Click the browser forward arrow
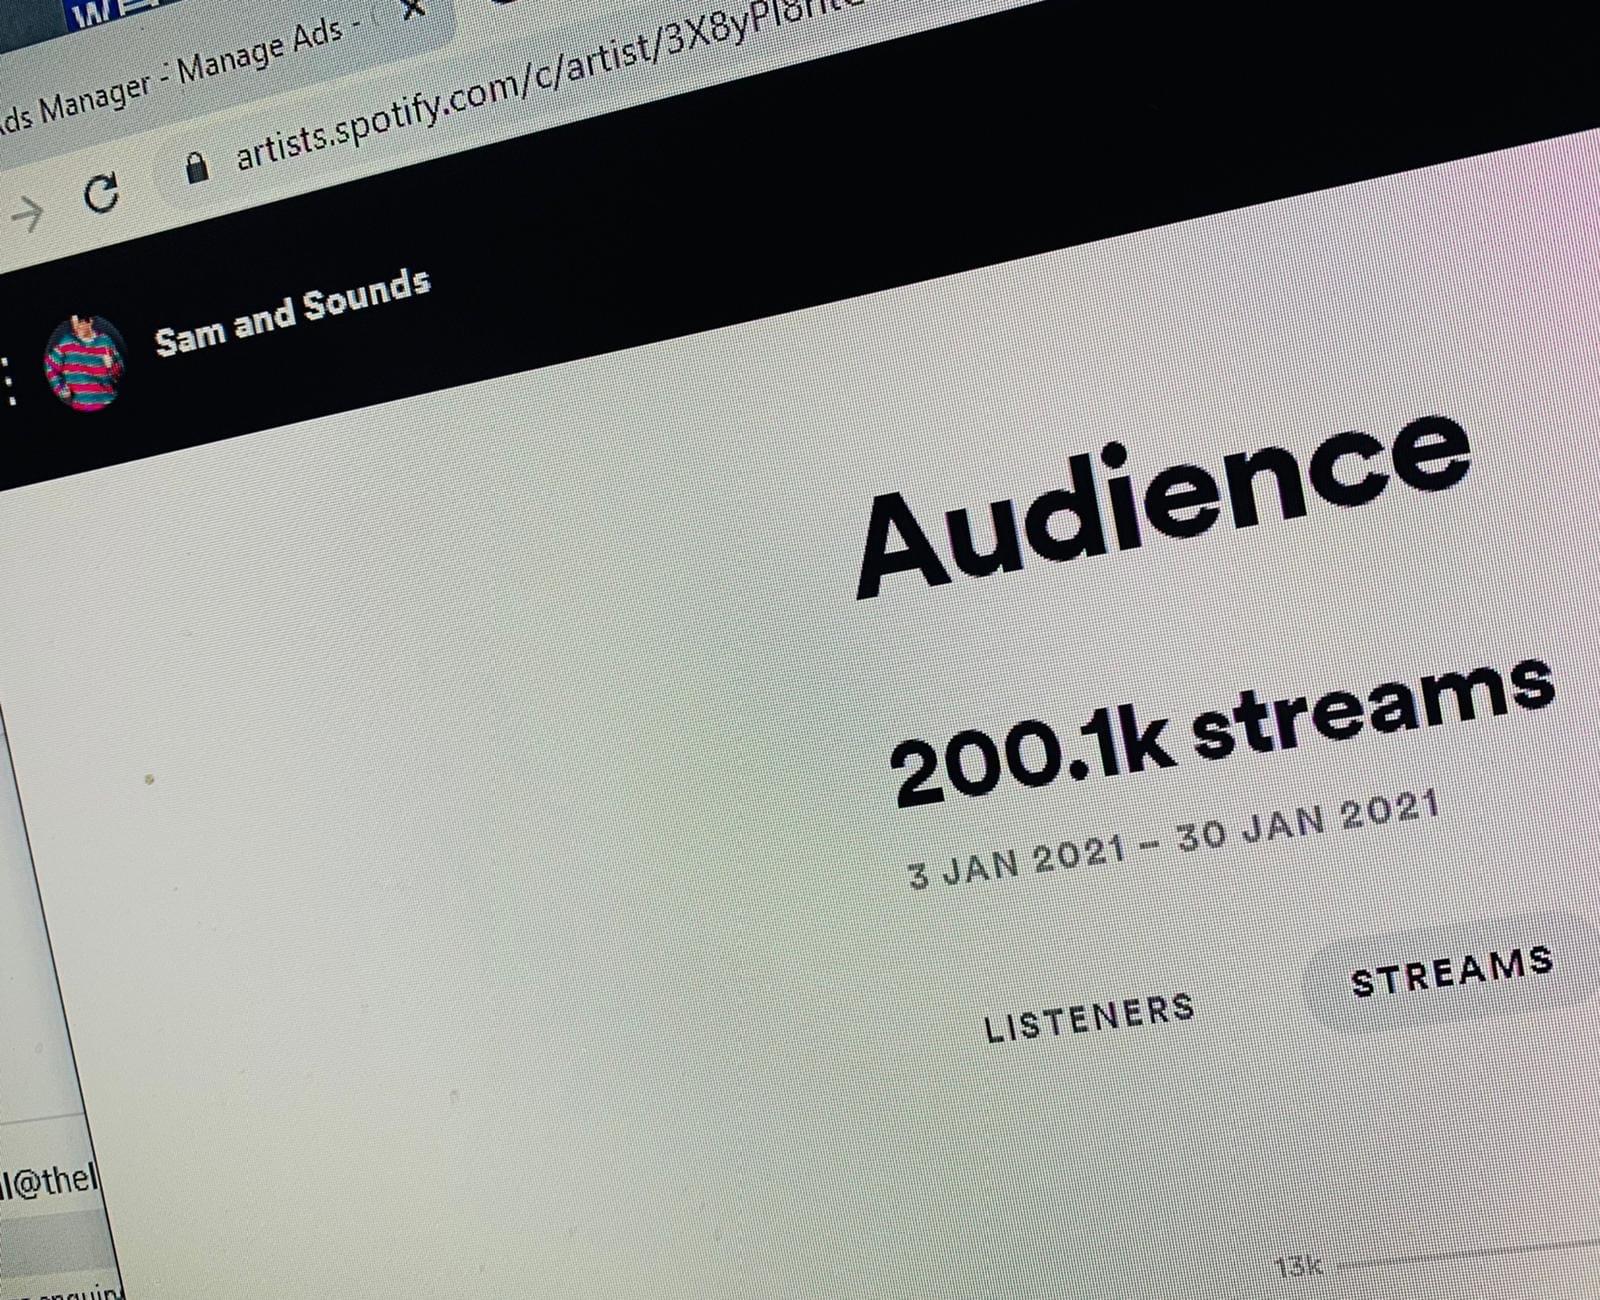Screen dimensions: 1600x1300 pos(27,212)
